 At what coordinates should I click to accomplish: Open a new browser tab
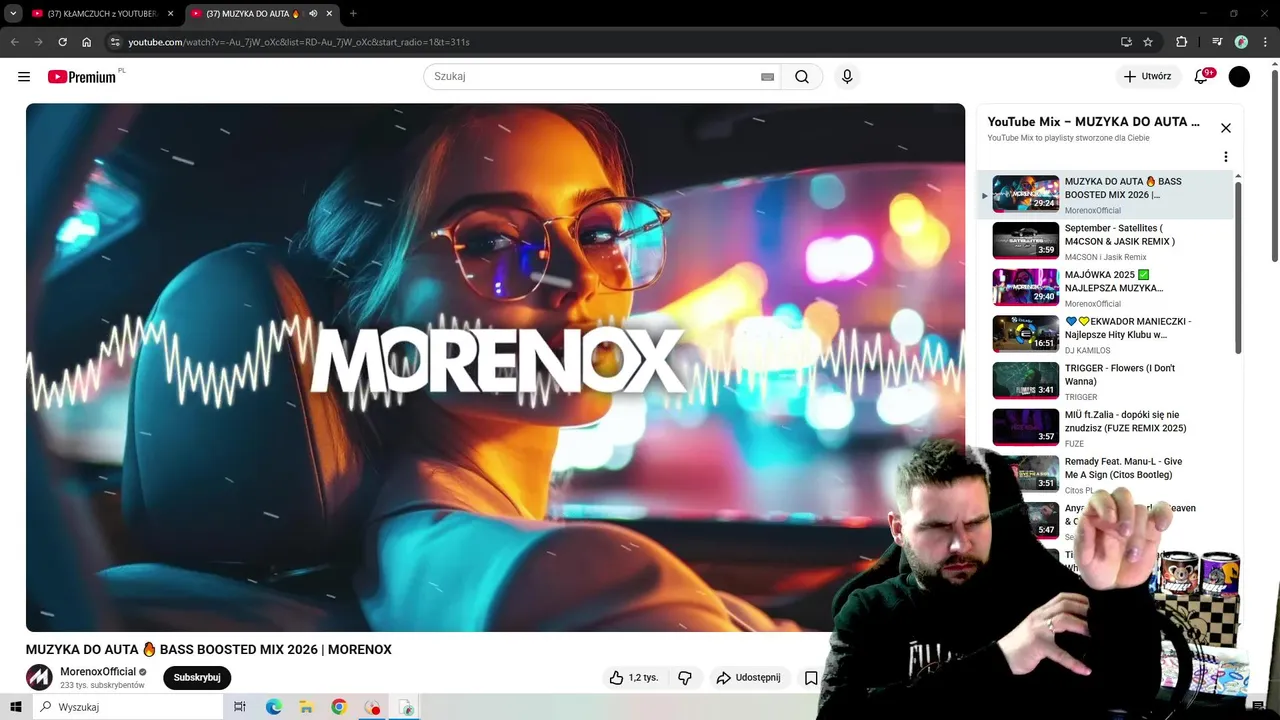coord(353,14)
